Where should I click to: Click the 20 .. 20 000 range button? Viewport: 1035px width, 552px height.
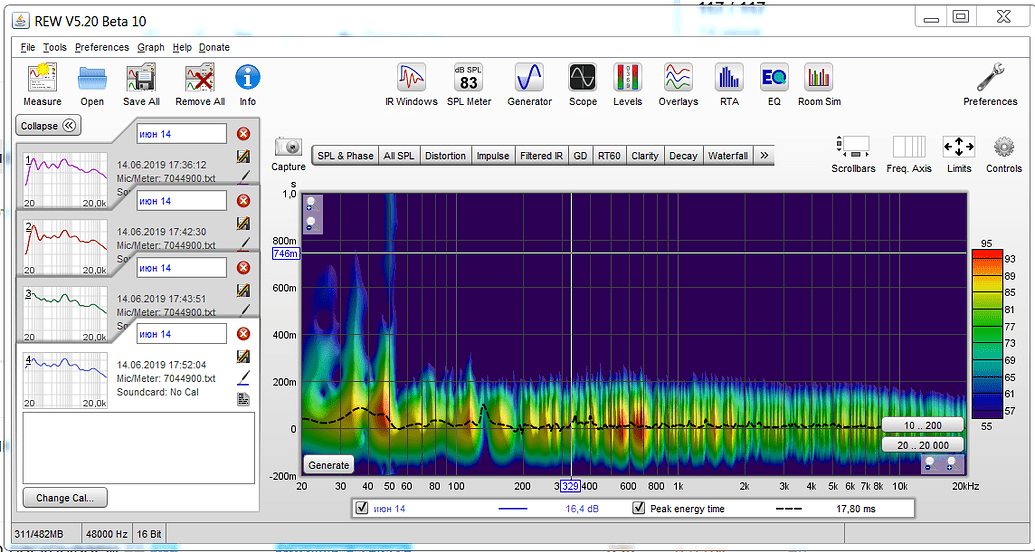pos(923,445)
